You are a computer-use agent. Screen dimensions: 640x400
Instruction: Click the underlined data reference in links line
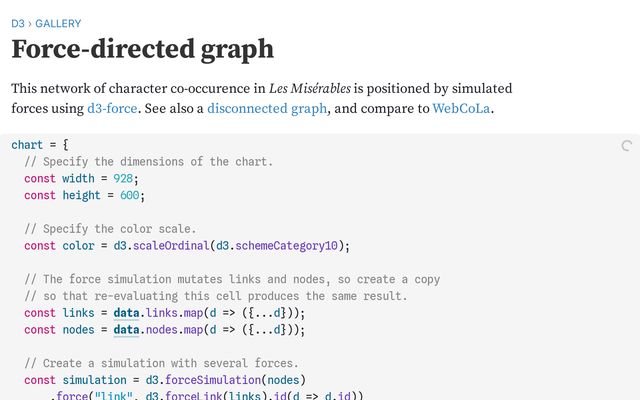click(126, 313)
